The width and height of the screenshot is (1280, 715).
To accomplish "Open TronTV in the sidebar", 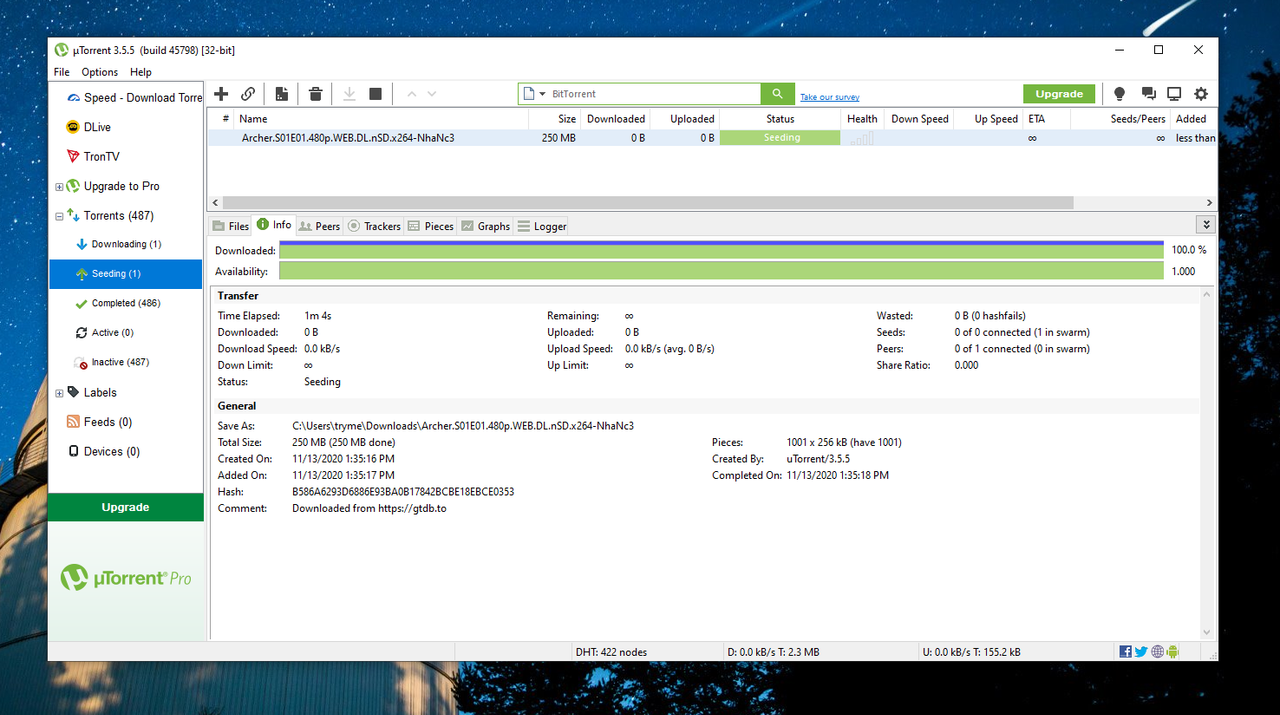I will (126, 157).
